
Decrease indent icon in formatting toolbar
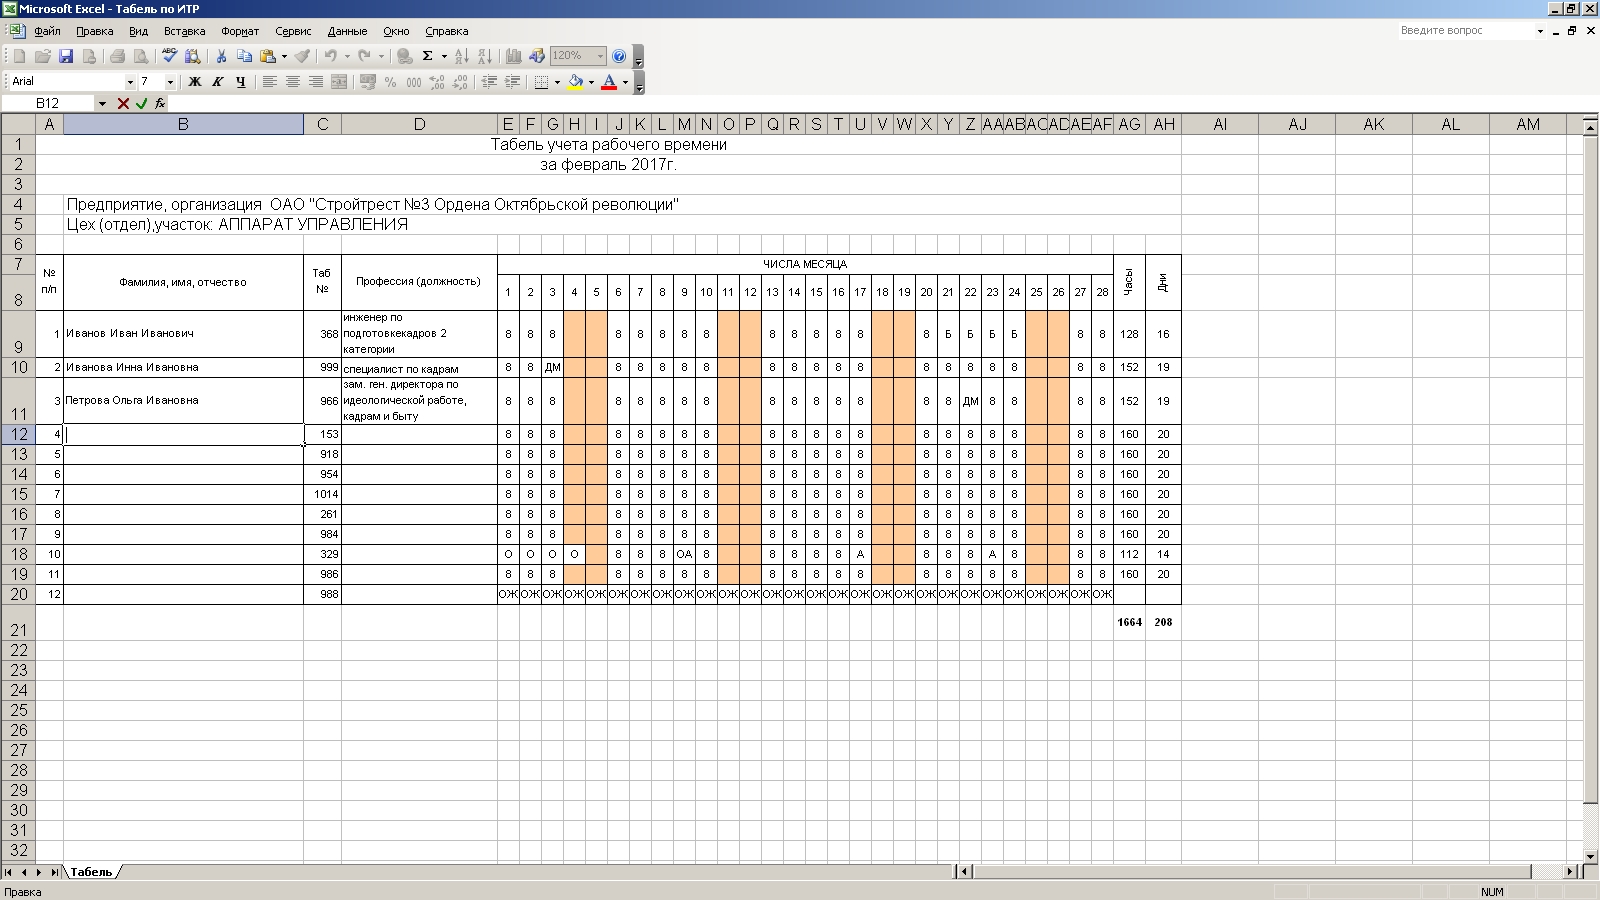[x=489, y=82]
